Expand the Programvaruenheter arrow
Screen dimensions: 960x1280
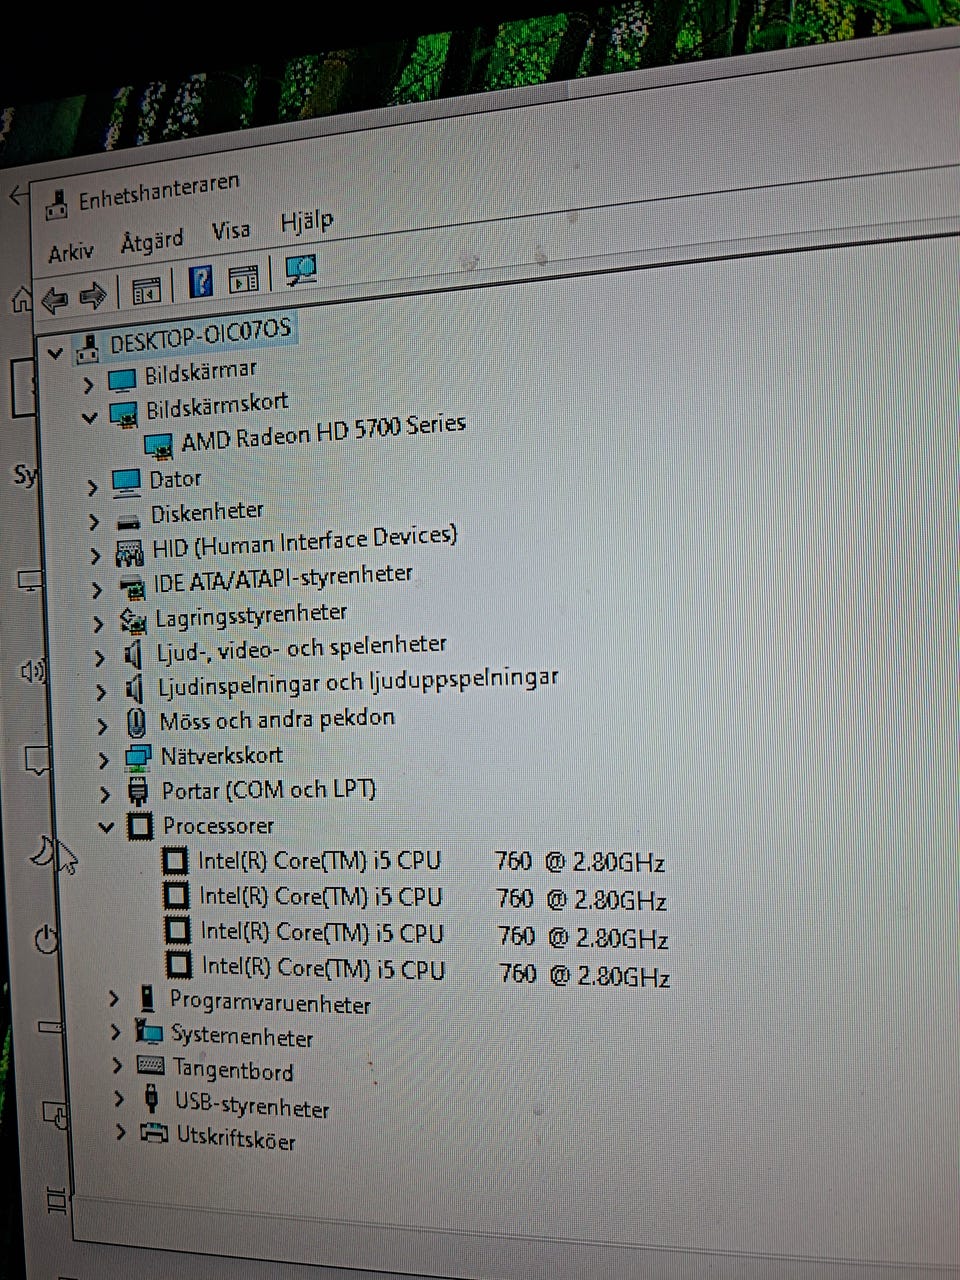point(114,998)
